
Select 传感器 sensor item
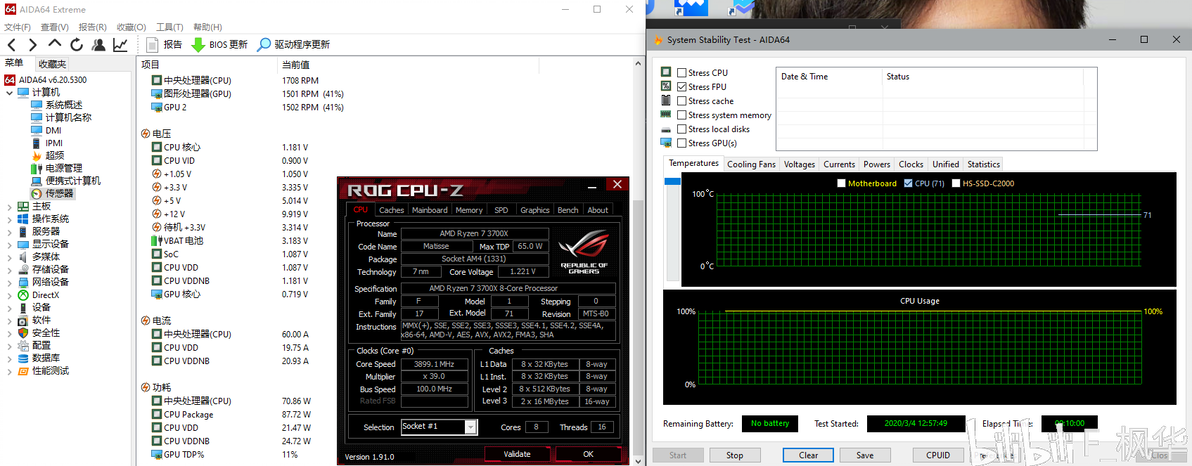(52, 194)
